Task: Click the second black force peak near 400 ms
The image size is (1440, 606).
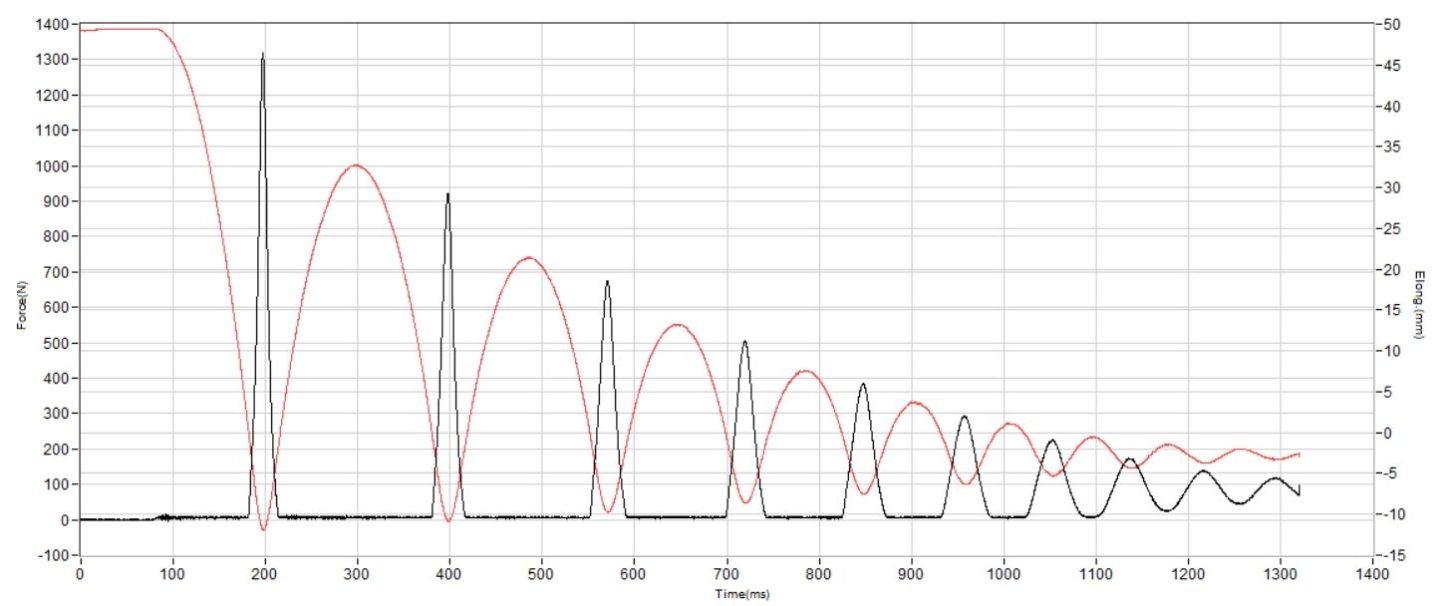Action: click(448, 195)
